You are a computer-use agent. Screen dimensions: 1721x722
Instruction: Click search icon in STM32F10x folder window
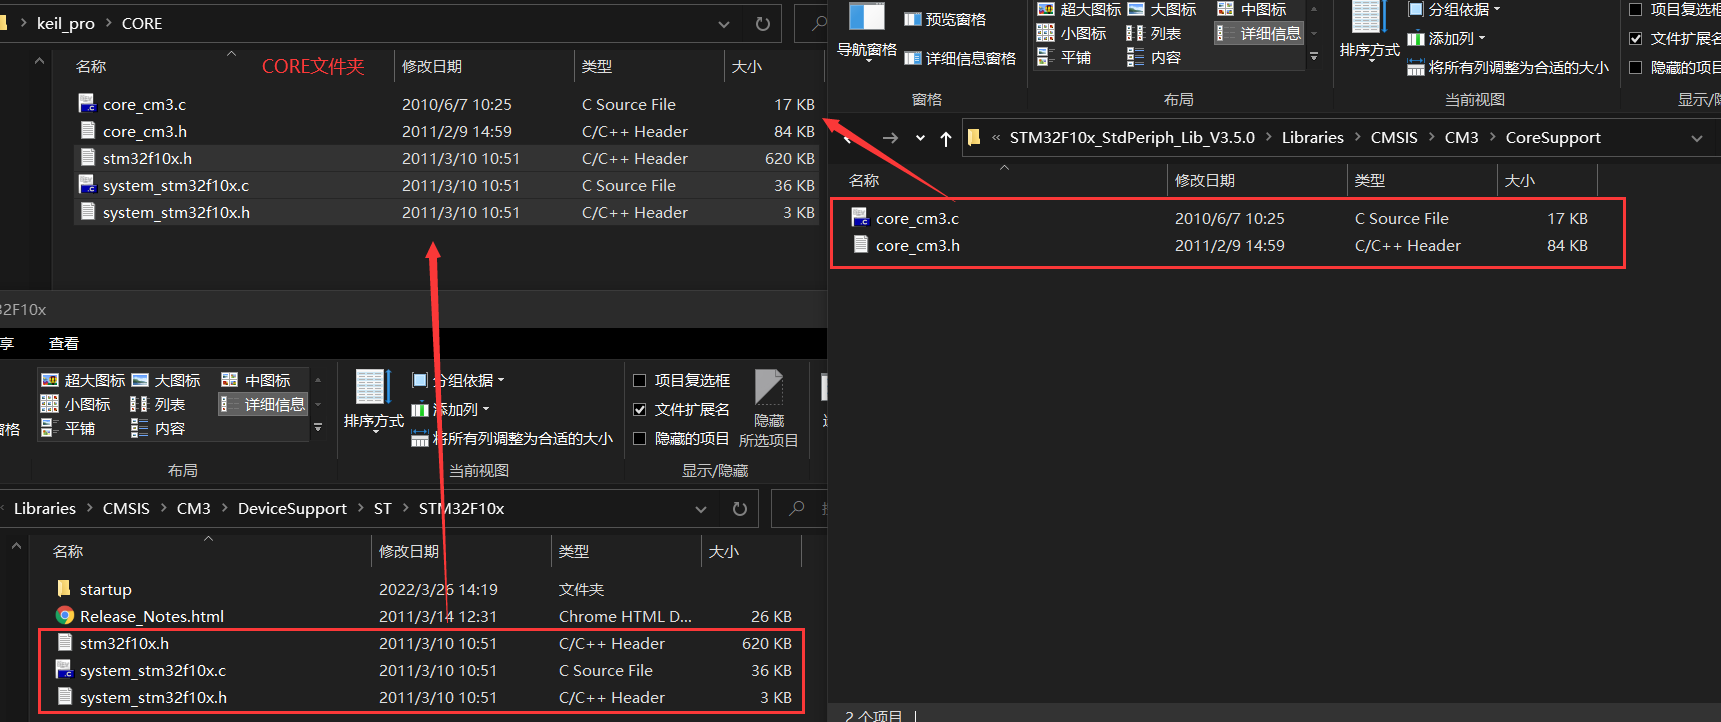(x=797, y=509)
